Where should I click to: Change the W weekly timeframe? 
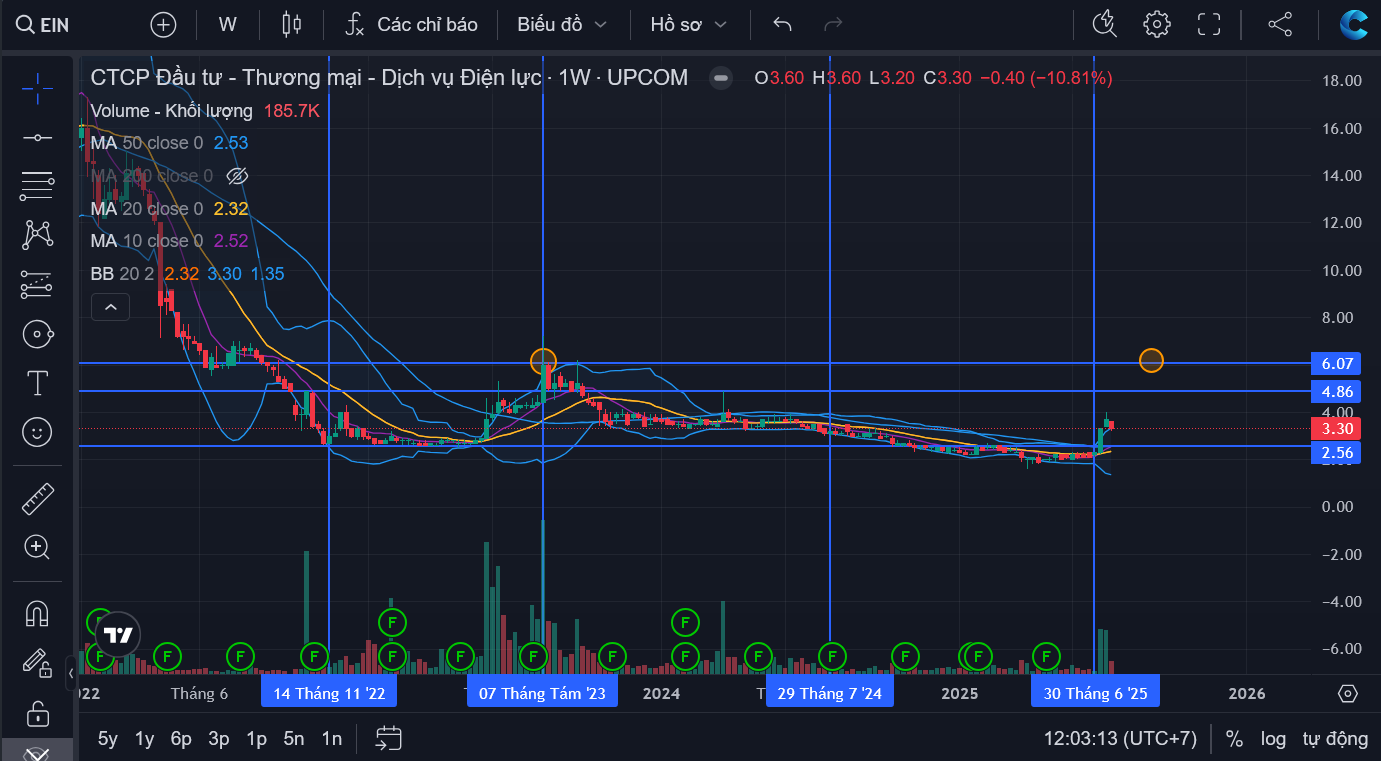click(228, 25)
